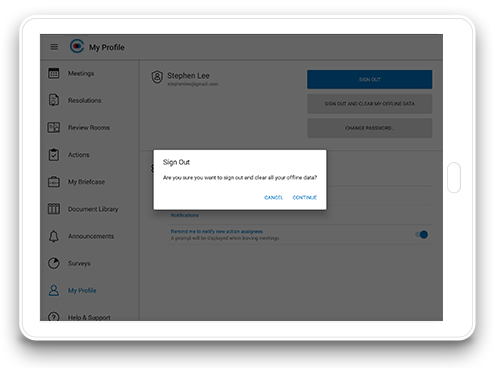Open Help & Support in the sidebar
Image resolution: width=495 pixels, height=368 pixels.
tap(89, 317)
